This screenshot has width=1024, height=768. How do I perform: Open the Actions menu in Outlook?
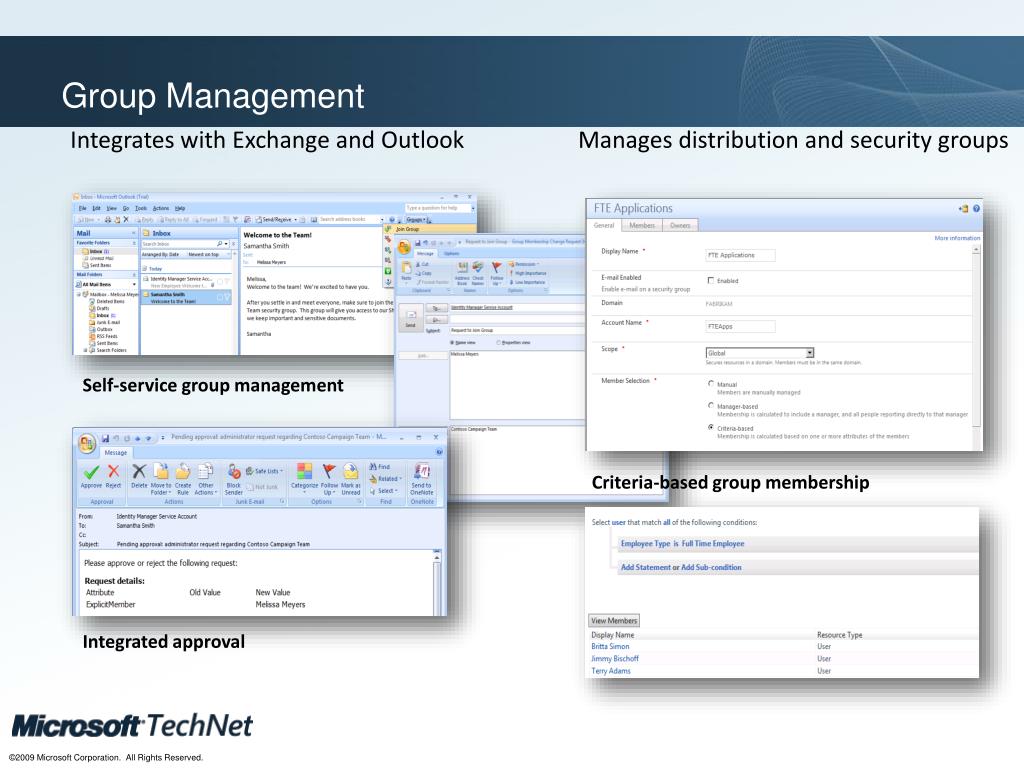pos(161,208)
